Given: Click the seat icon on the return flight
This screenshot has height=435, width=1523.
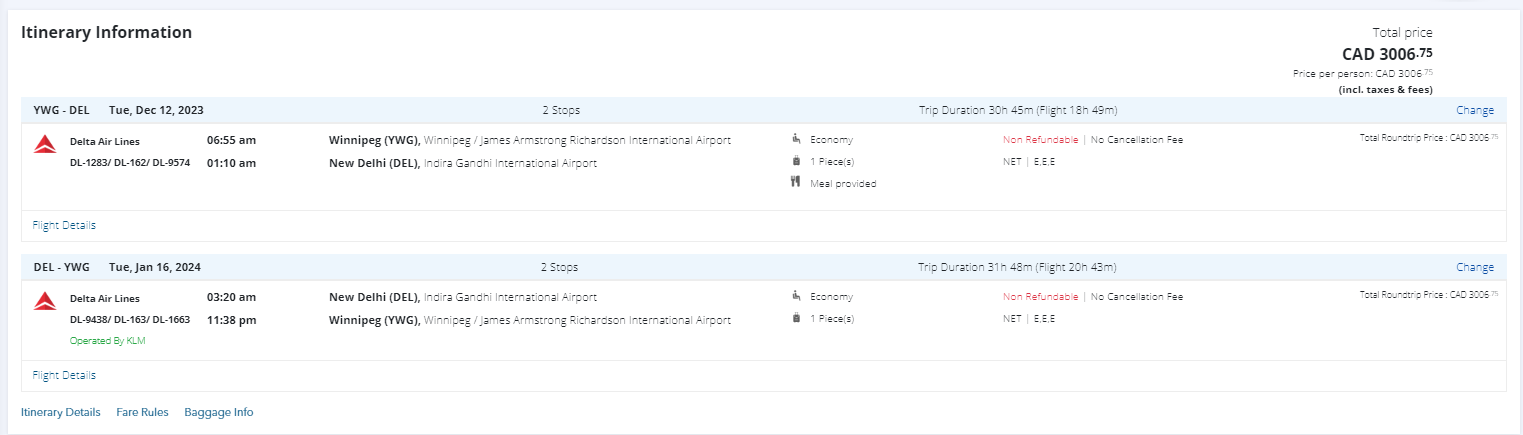Looking at the screenshot, I should pos(796,296).
